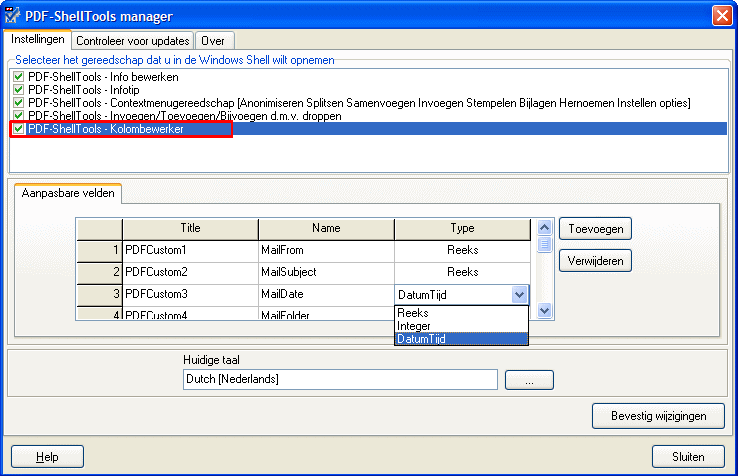Select the PDFCustom4 title cell
The image size is (738, 476).
[190, 314]
